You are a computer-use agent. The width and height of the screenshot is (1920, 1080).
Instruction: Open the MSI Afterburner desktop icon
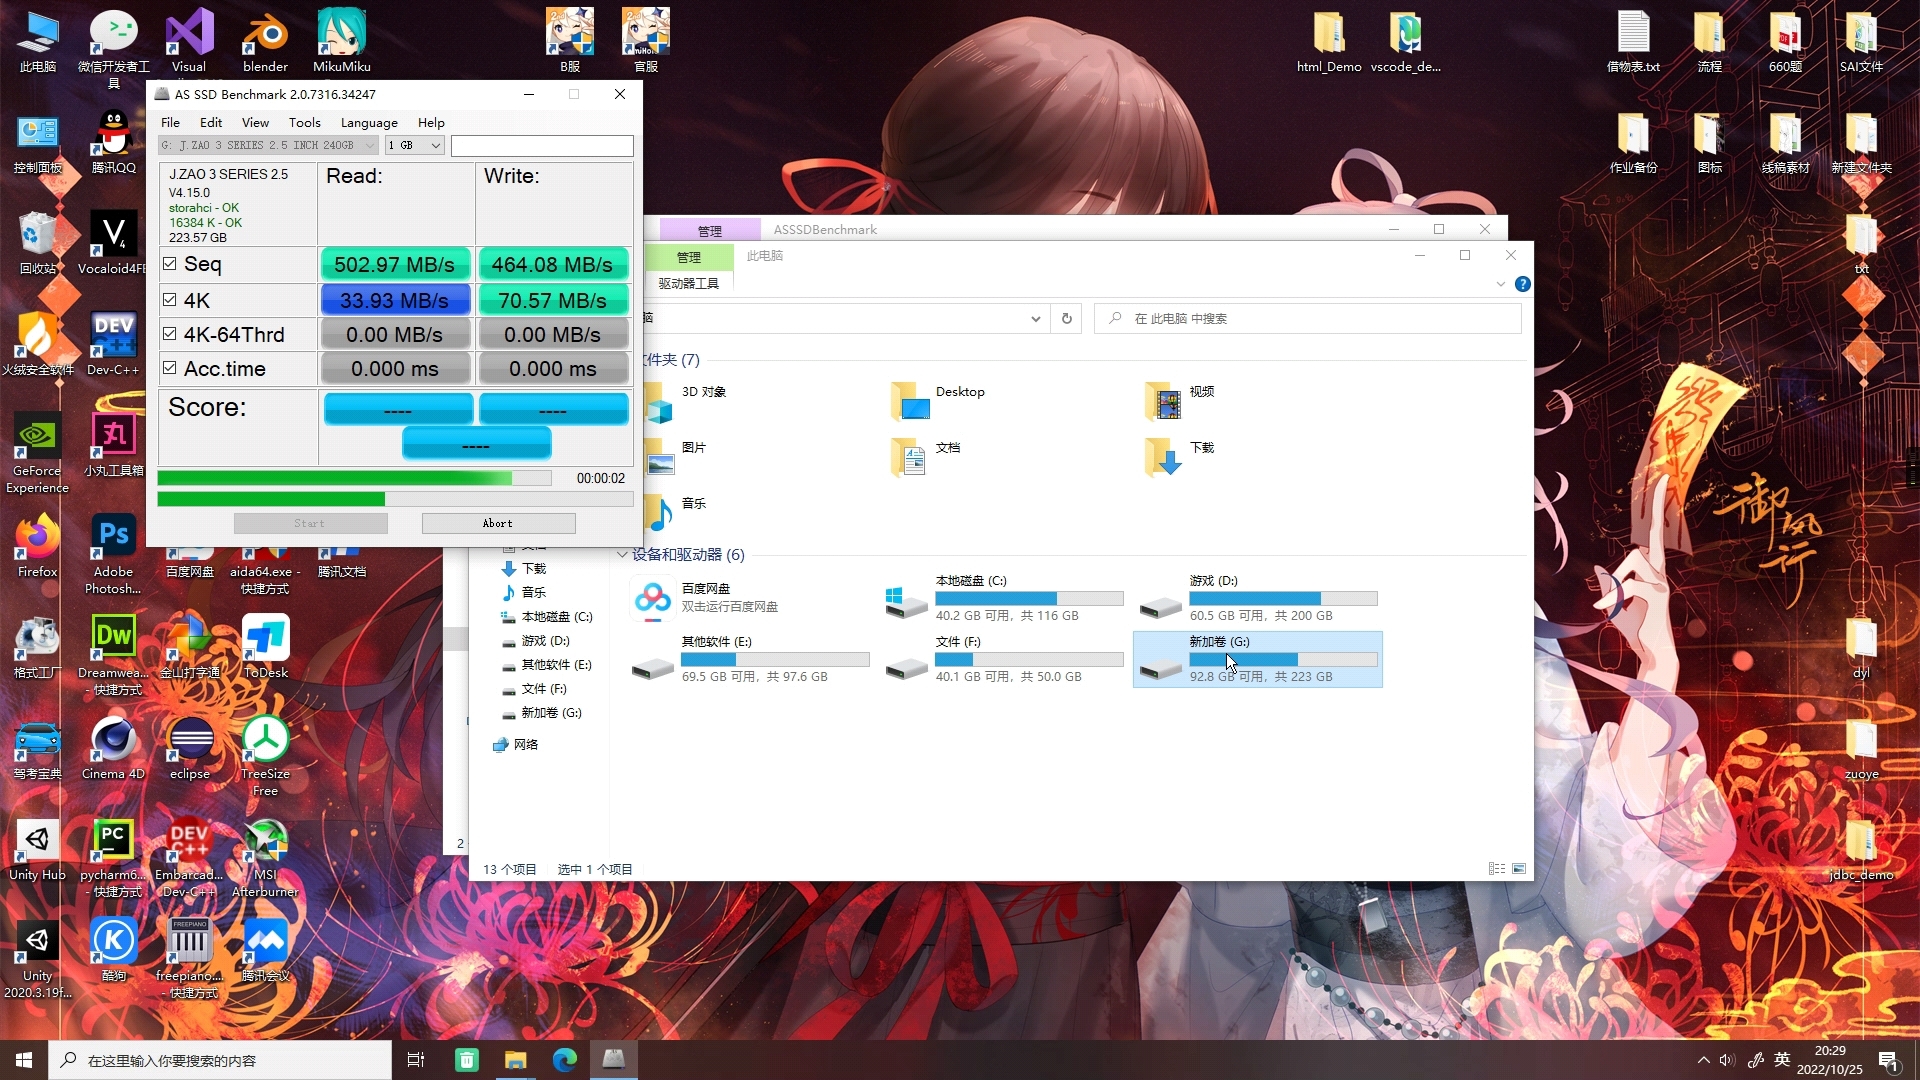(265, 857)
